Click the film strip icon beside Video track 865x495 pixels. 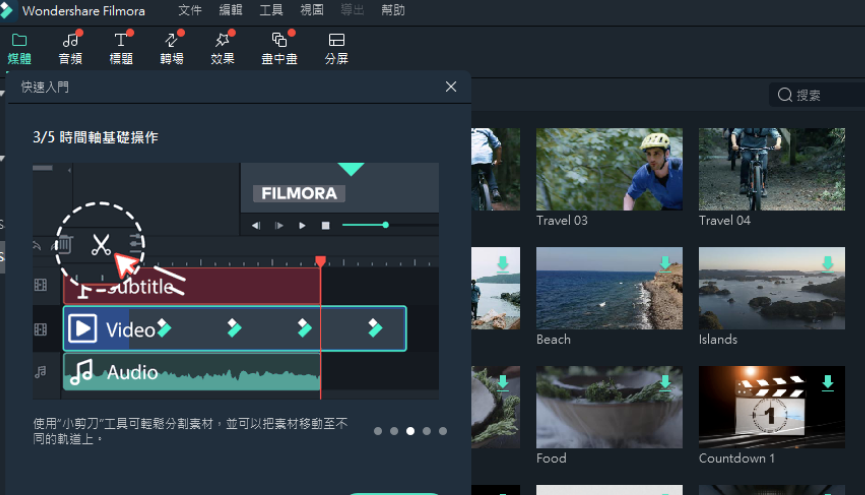click(41, 329)
